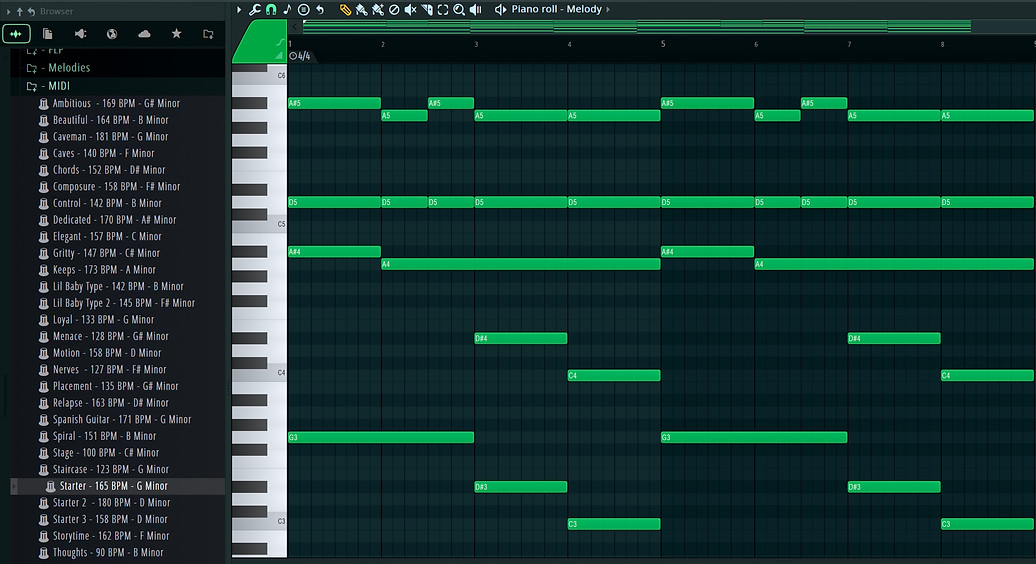Pick Chords - 152 BPM - D# Minor

(109, 170)
